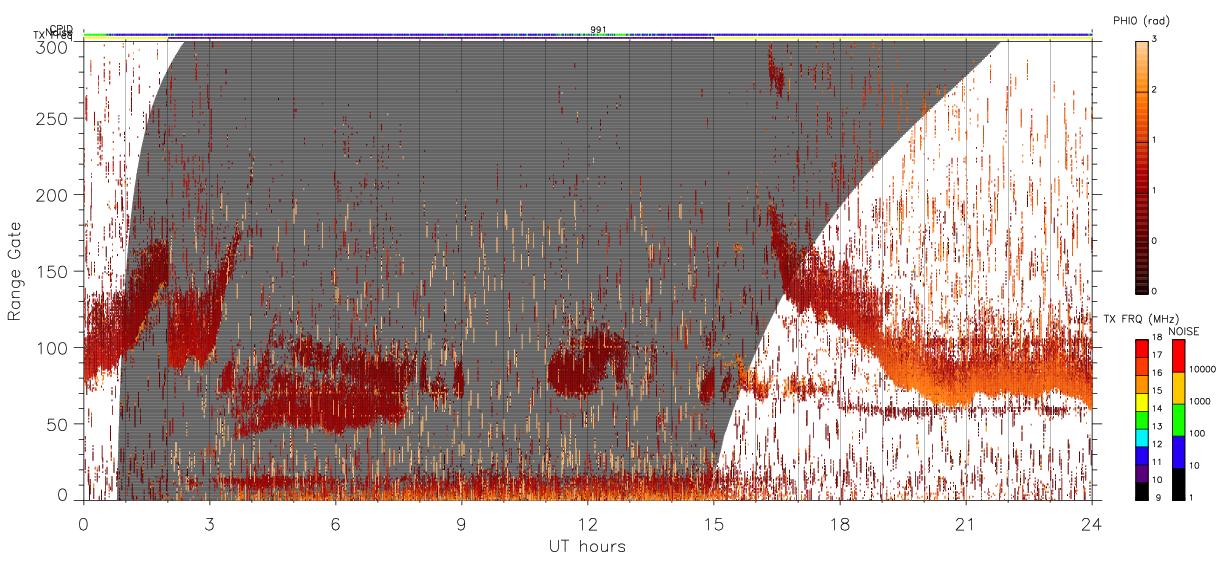Screen dimensions: 1228x567
Task: Click the x-axis tick label '0'
Action: [x=83, y=523]
